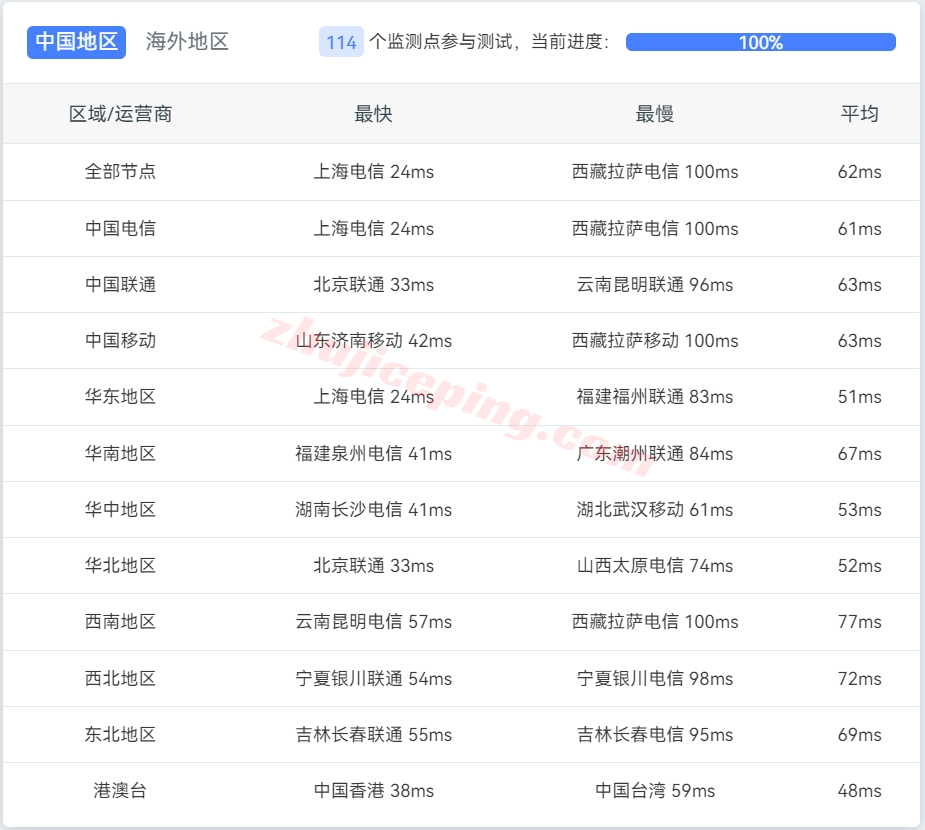This screenshot has width=925, height=830.
Task: Click the 山西太原电信 74ms cell
Action: [655, 566]
